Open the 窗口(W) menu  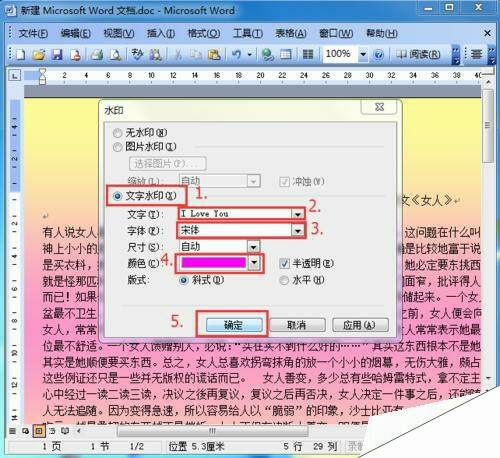[336, 33]
